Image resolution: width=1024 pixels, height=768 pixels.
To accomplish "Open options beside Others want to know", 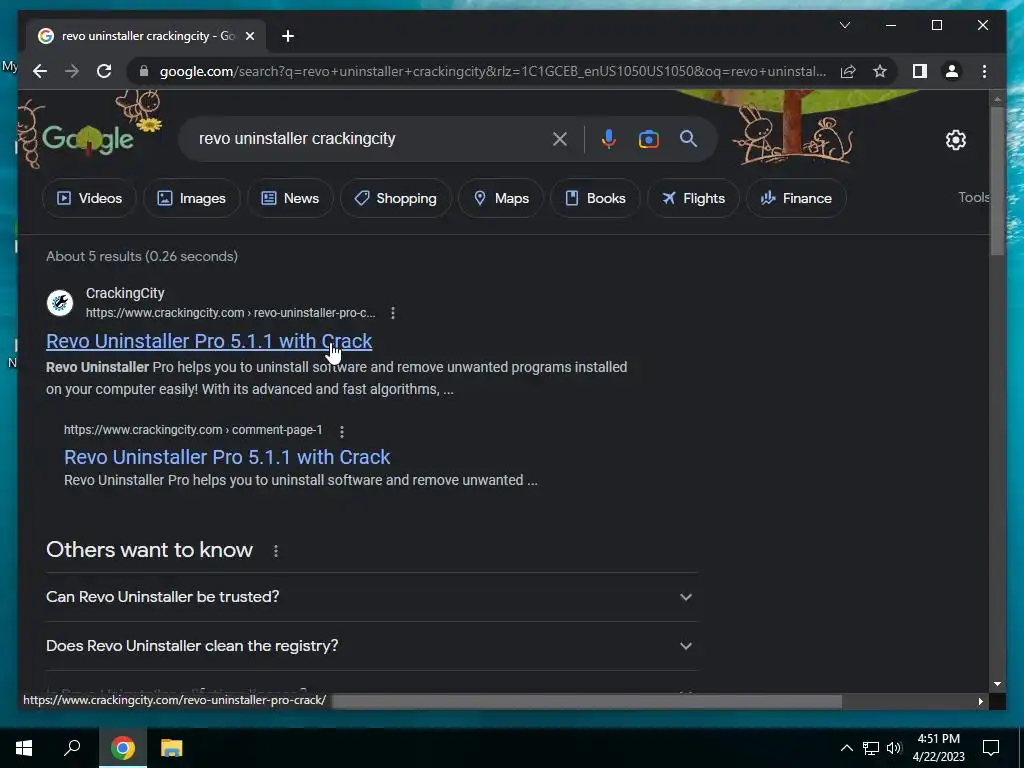I will tap(276, 551).
